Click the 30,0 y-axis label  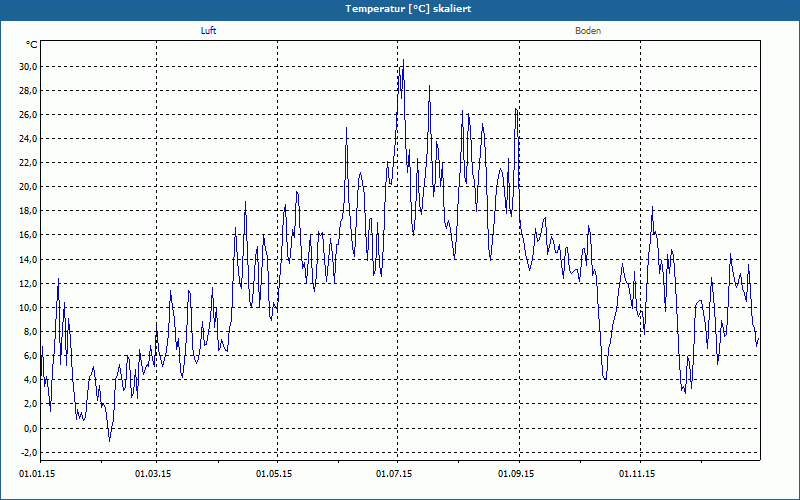coord(28,66)
